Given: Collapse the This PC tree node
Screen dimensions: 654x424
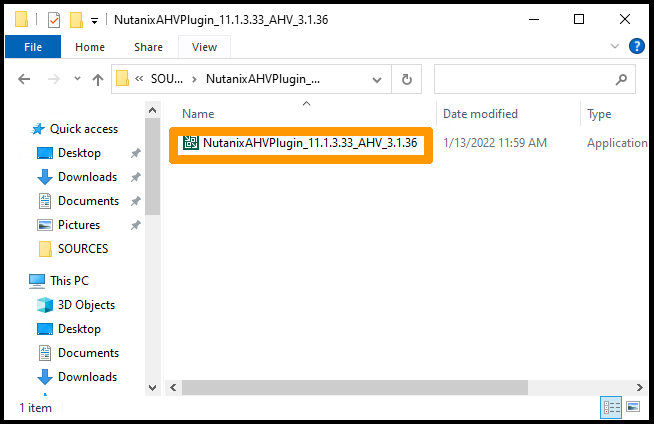Looking at the screenshot, I should pos(20,281).
